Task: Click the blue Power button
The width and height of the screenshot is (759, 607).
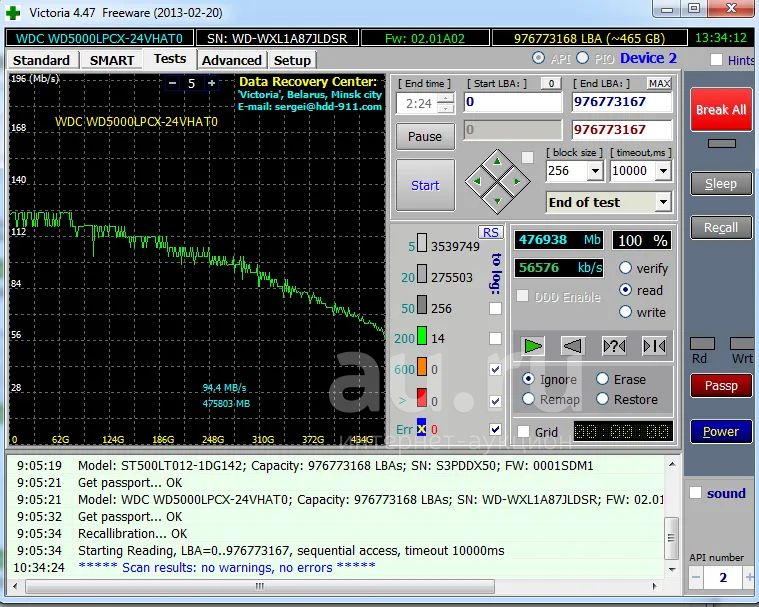Action: click(x=721, y=431)
